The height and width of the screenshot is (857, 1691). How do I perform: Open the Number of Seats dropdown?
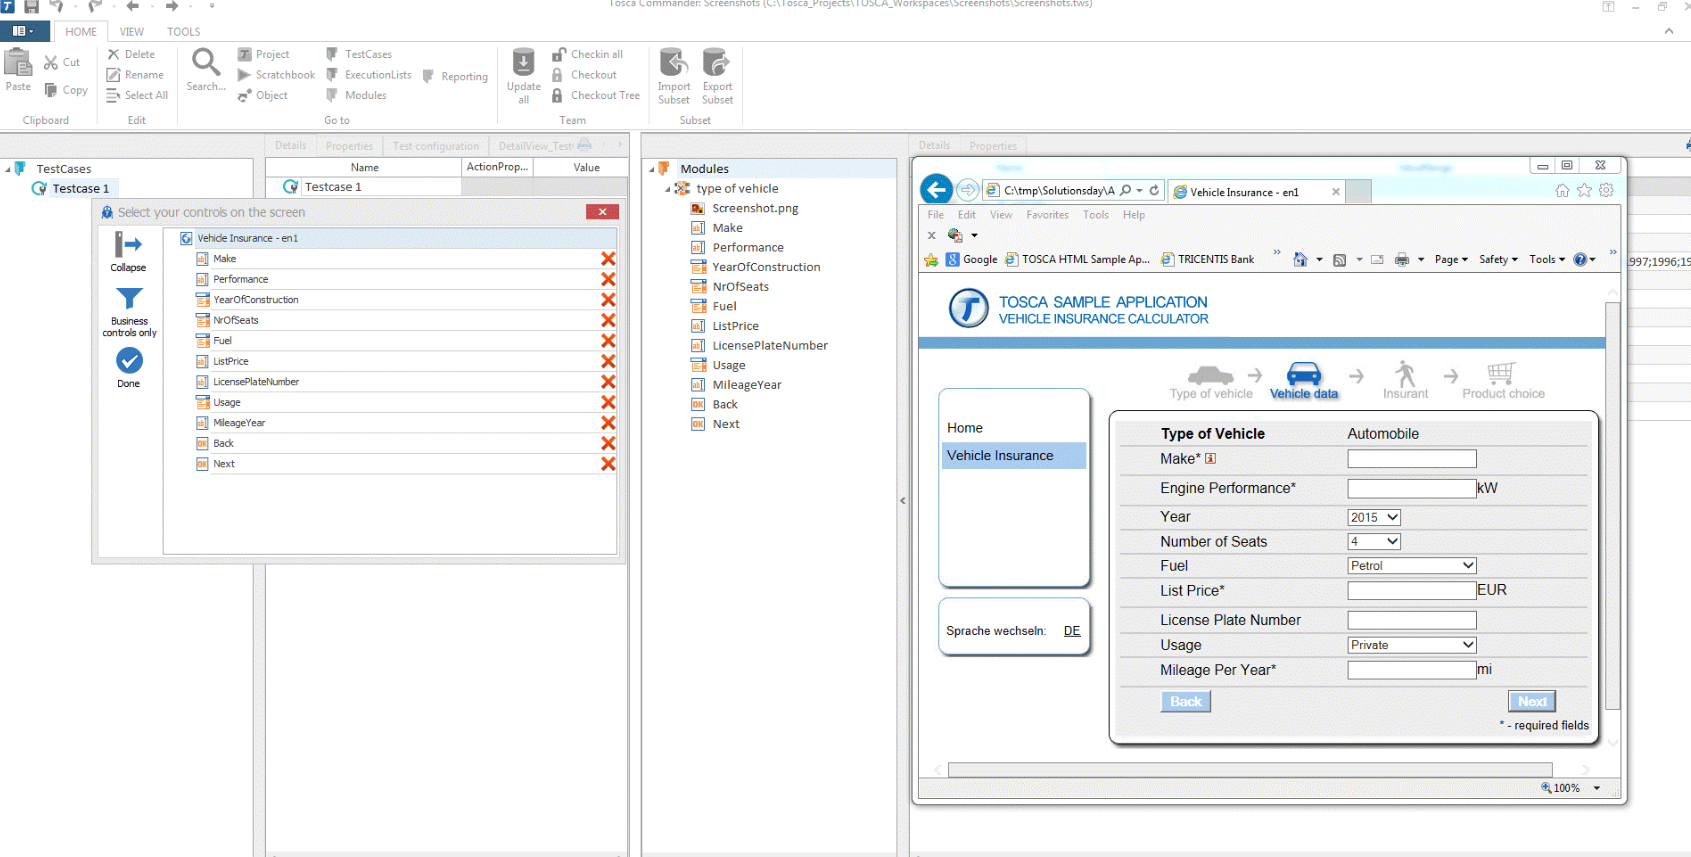[1374, 541]
